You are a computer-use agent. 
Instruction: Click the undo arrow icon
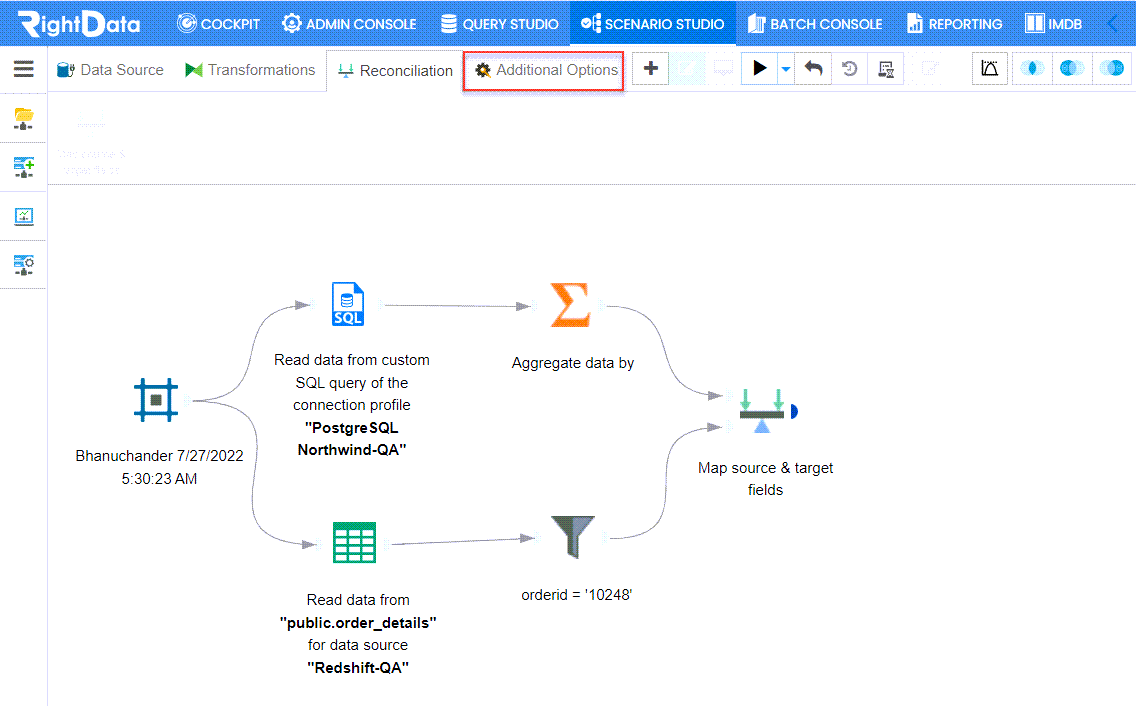tap(814, 69)
